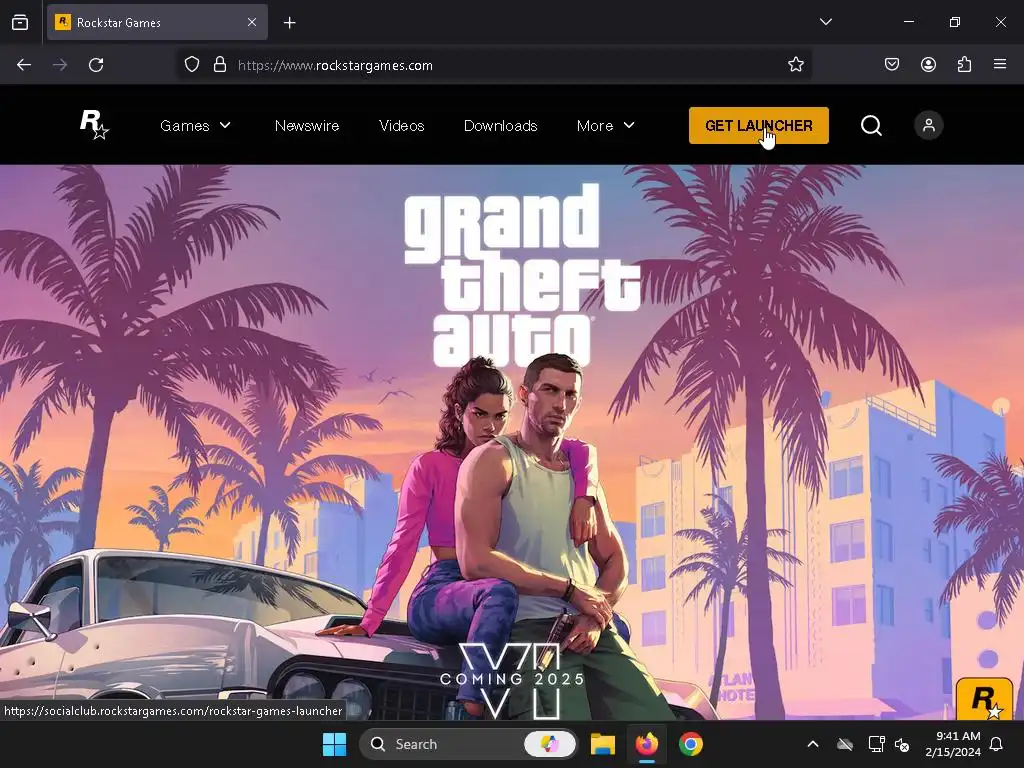
Task: Open the Newswire page
Action: (x=307, y=125)
